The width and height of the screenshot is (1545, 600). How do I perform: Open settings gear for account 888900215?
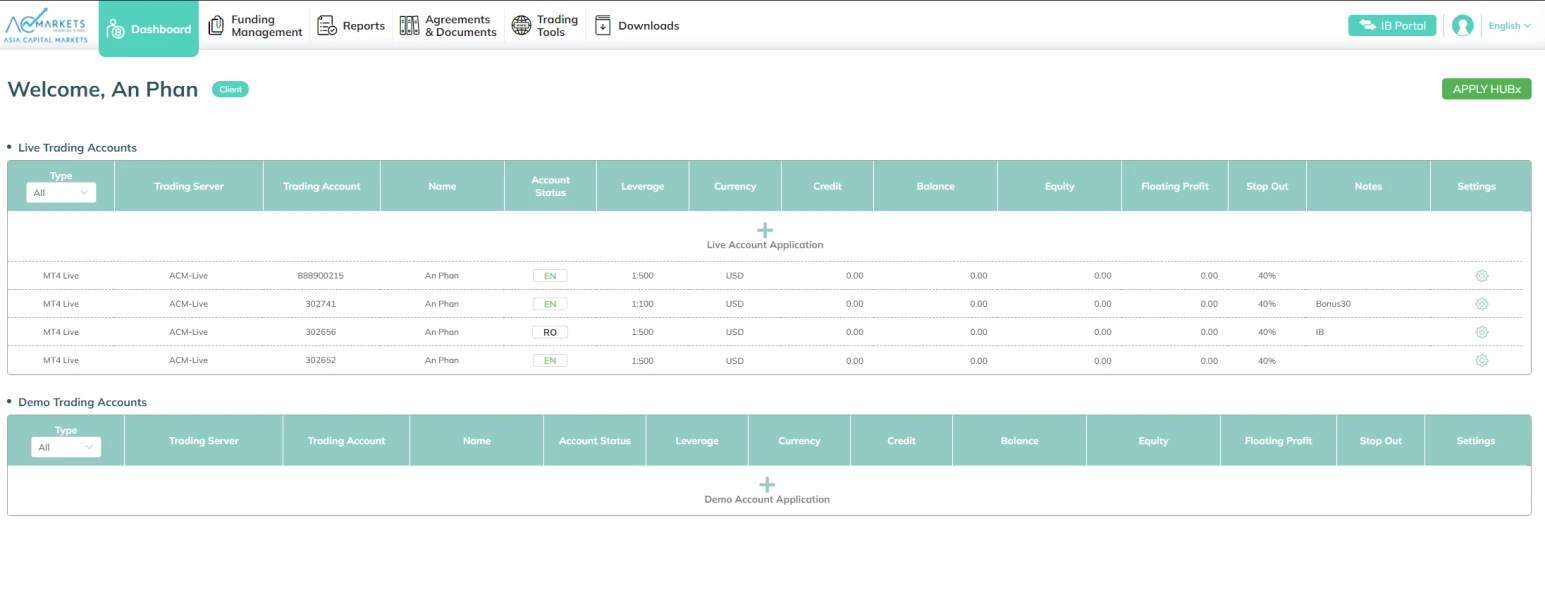(x=1481, y=276)
